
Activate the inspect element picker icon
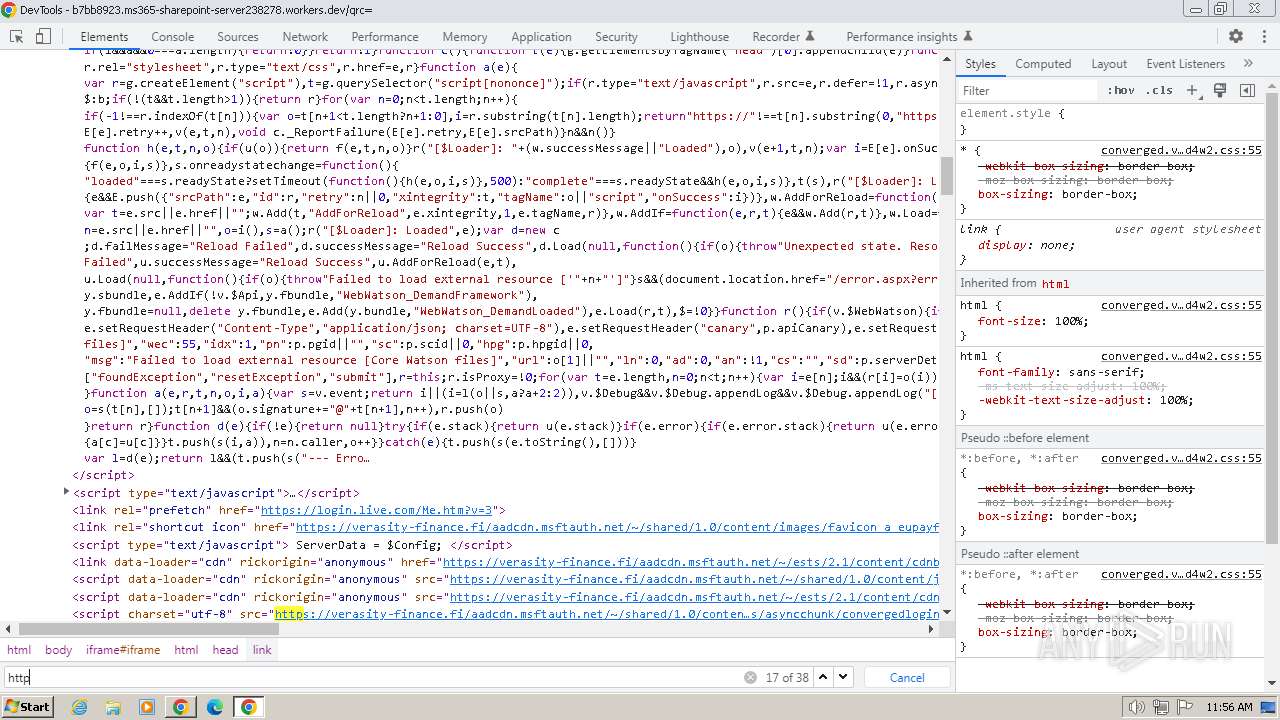[x=17, y=36]
